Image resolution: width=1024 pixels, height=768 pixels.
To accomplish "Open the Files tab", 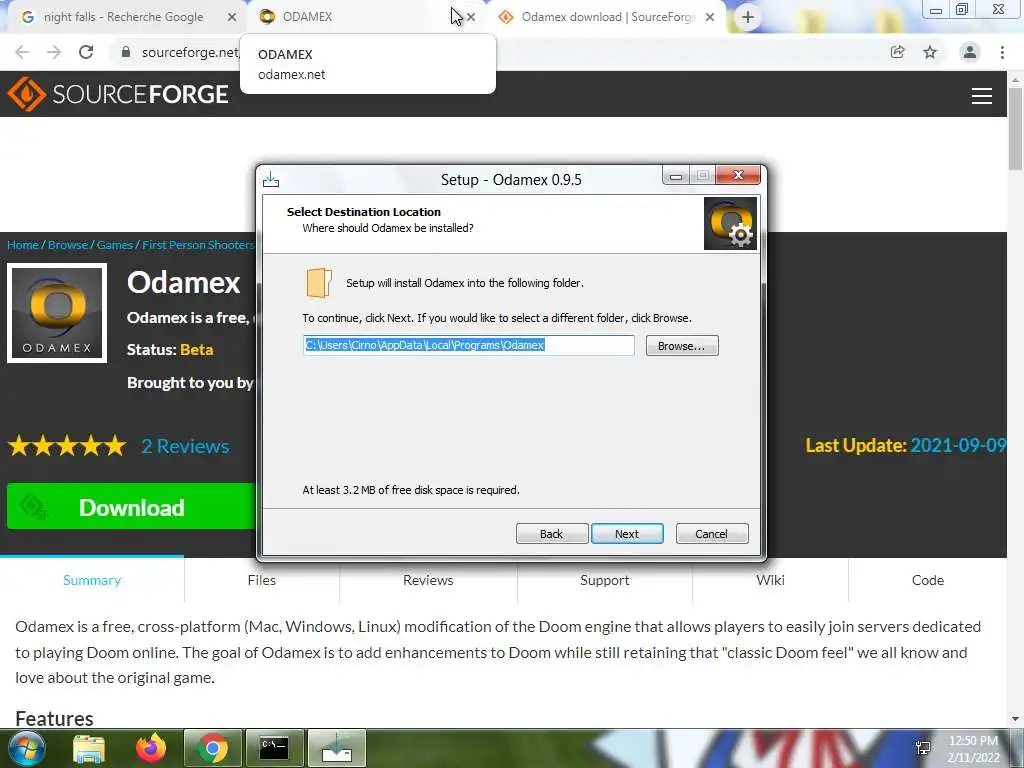I will click(x=262, y=580).
